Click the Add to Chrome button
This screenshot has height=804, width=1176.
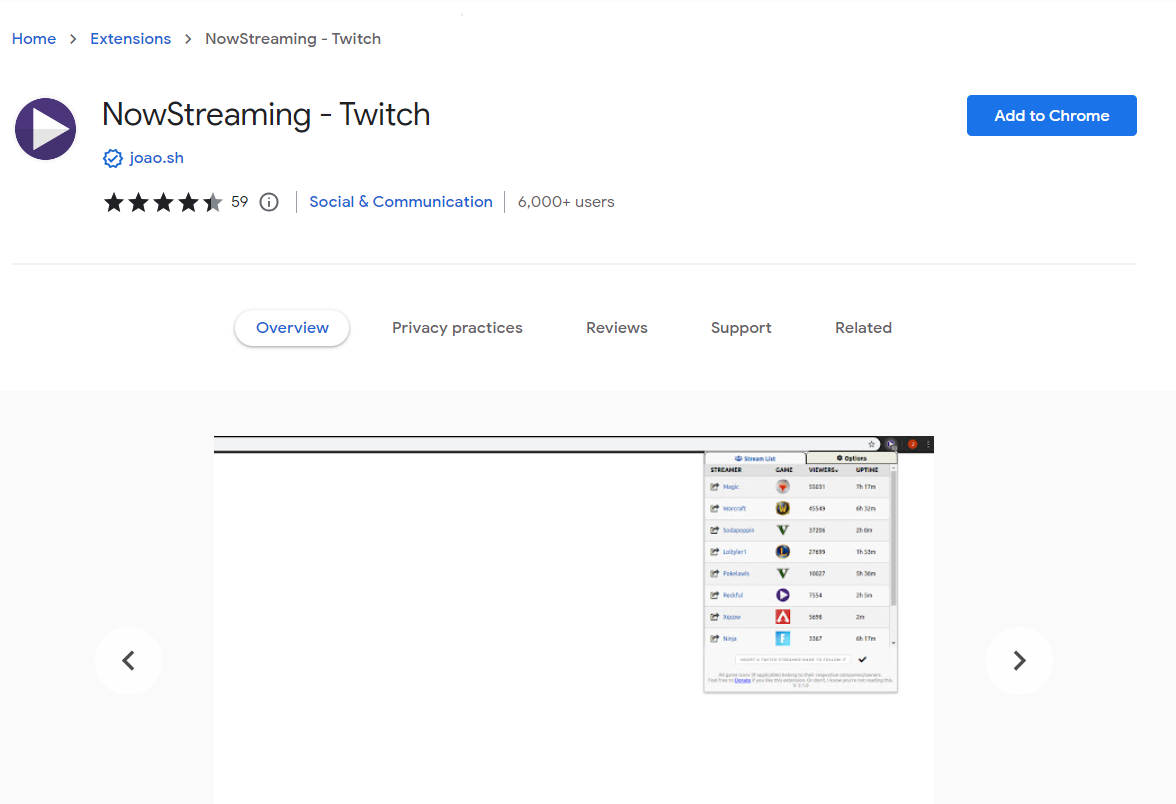1051,115
